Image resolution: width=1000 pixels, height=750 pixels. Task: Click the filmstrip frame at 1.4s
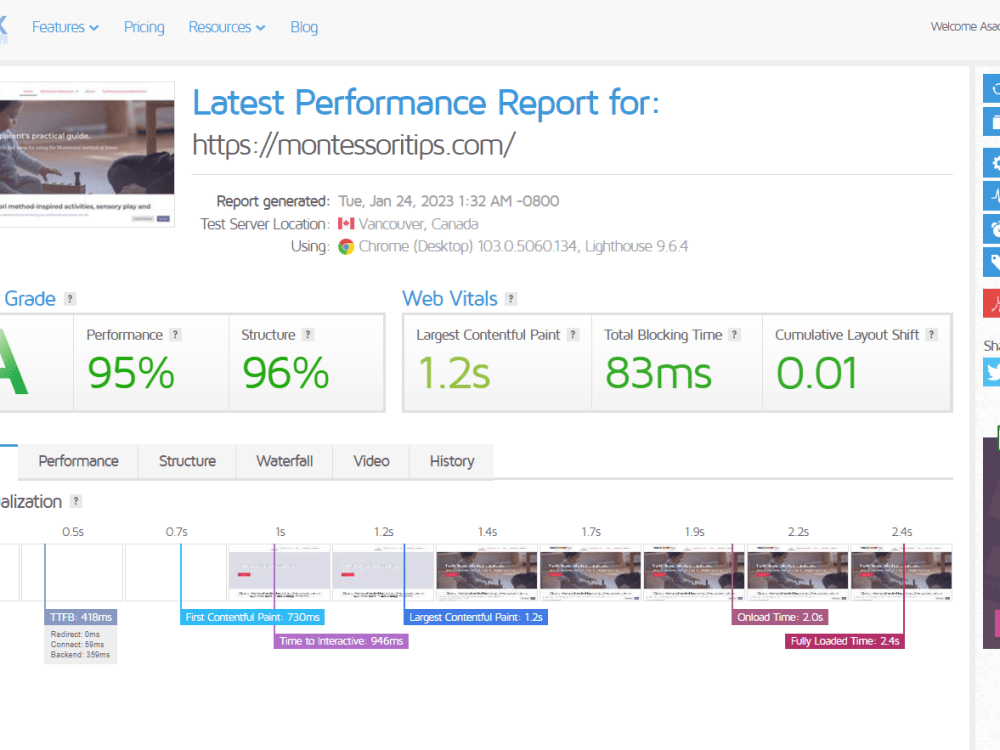(487, 572)
